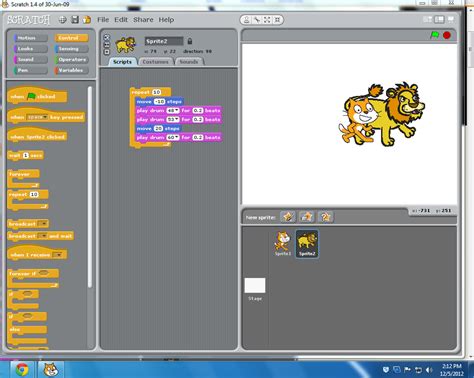
Task: Click the floppy disk save icon
Action: [75, 20]
